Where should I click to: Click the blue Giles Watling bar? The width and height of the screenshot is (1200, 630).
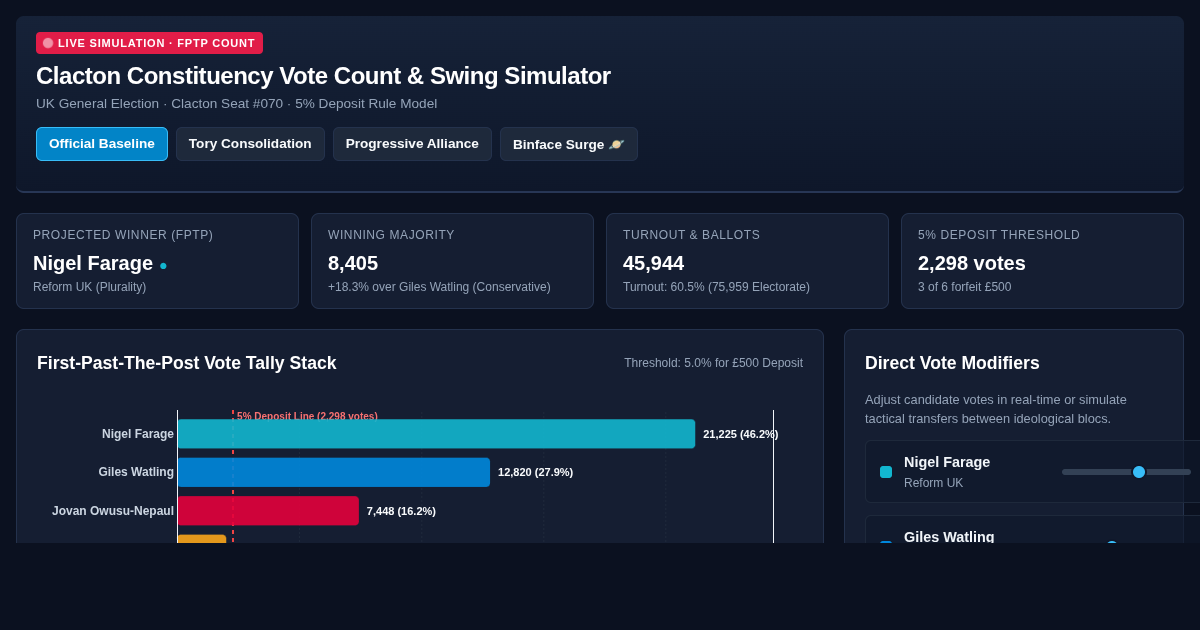point(334,472)
